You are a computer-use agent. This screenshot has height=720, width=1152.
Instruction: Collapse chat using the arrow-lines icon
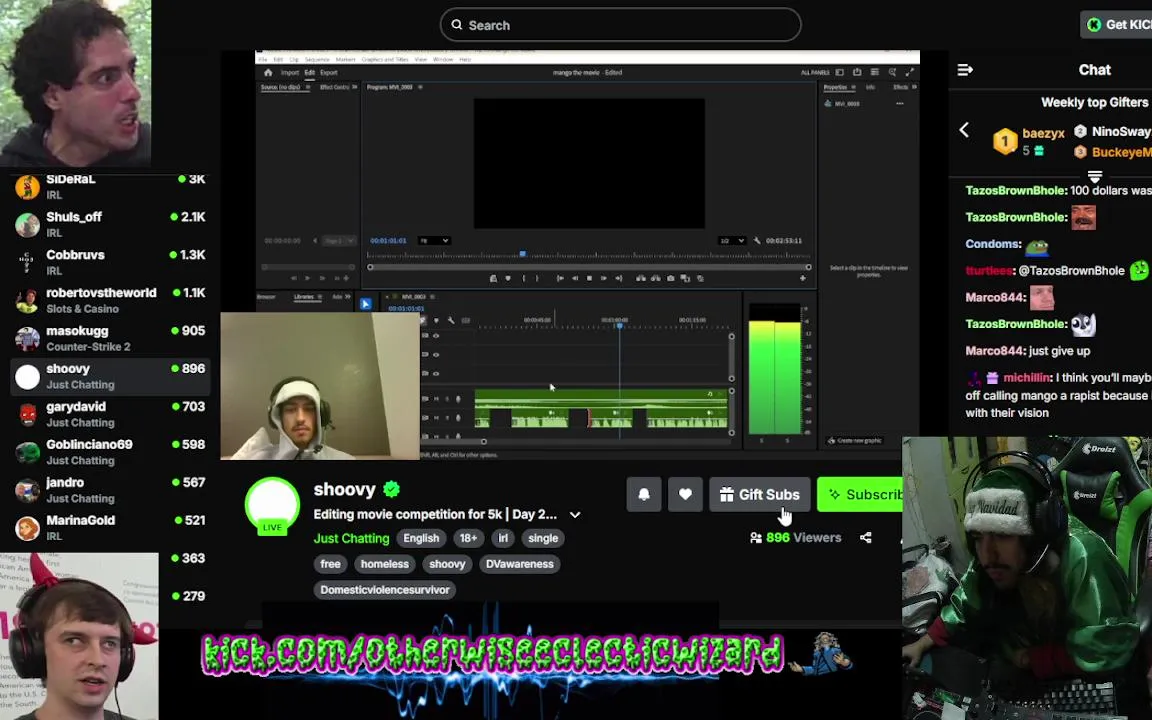point(965,70)
